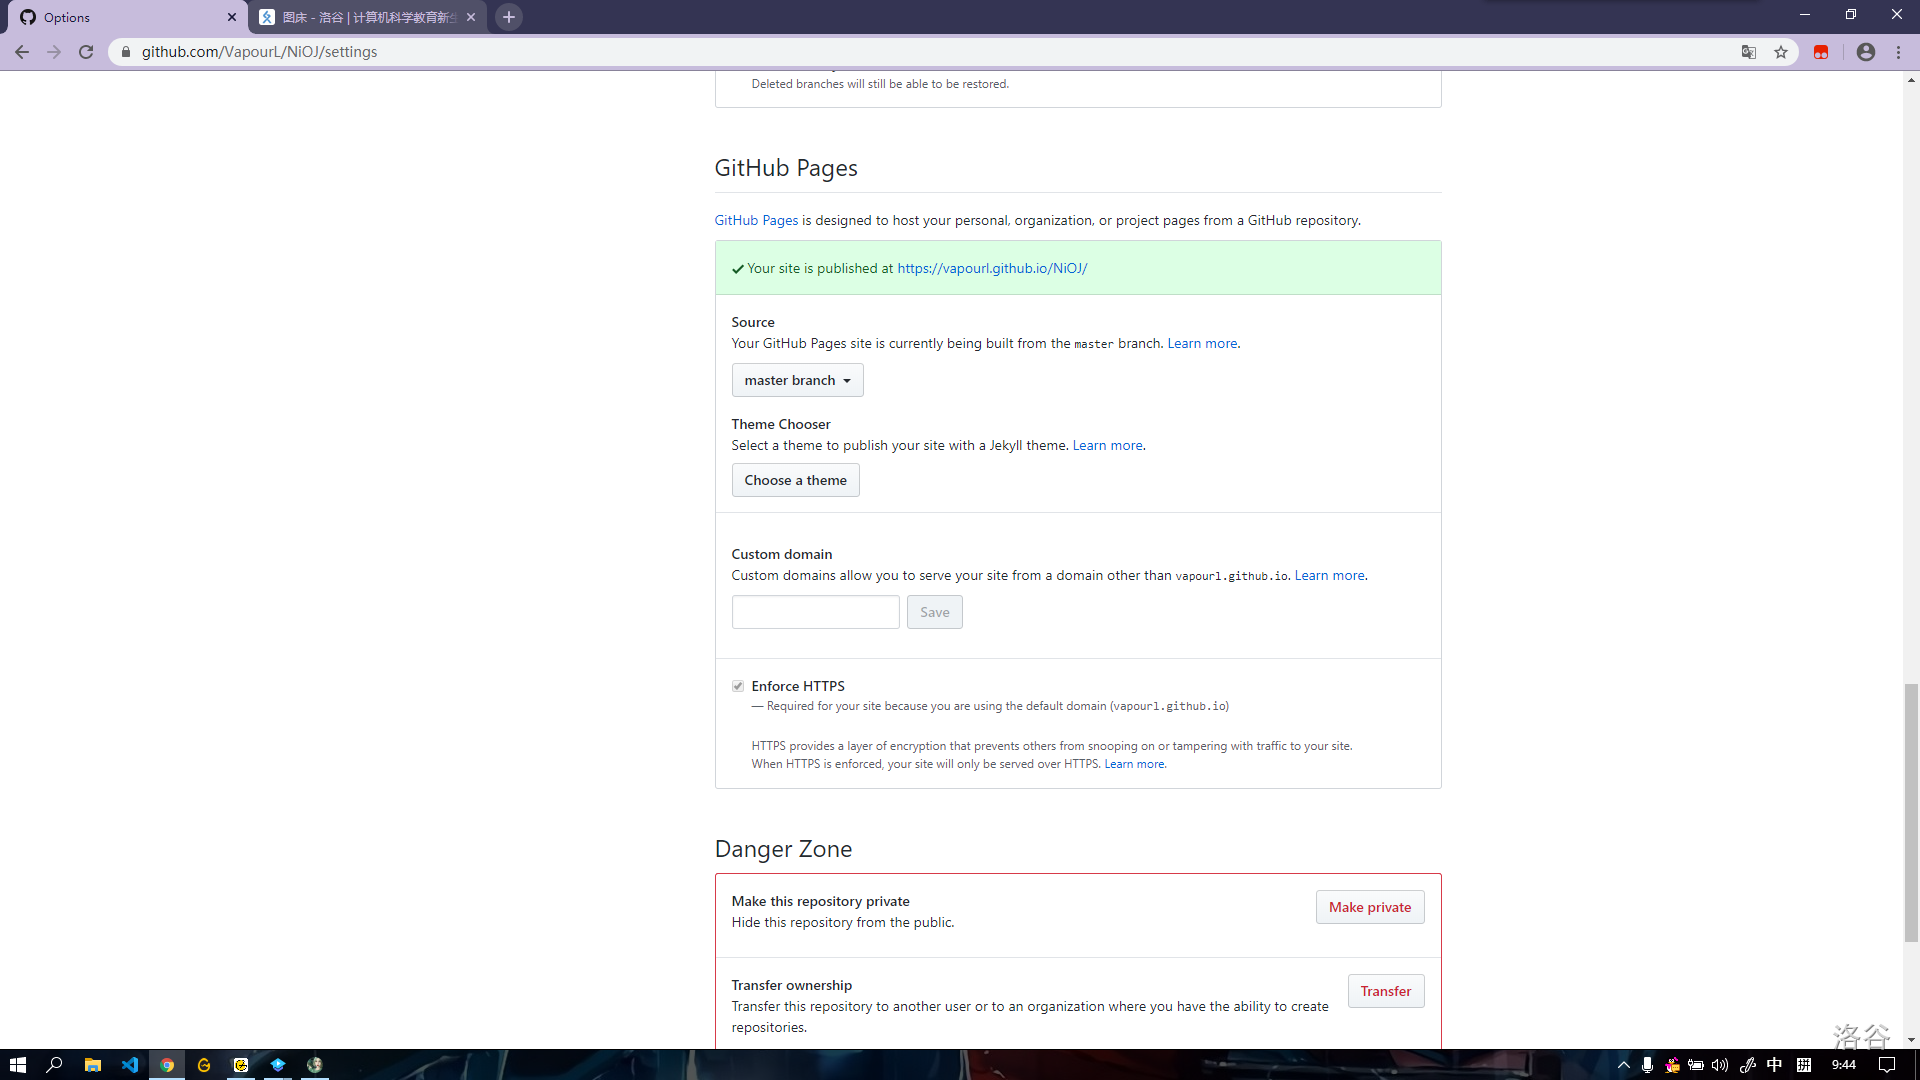Screen dimensions: 1920x1080
Task: Toggle the Enforce HTTPS checkbox
Action: [x=738, y=686]
